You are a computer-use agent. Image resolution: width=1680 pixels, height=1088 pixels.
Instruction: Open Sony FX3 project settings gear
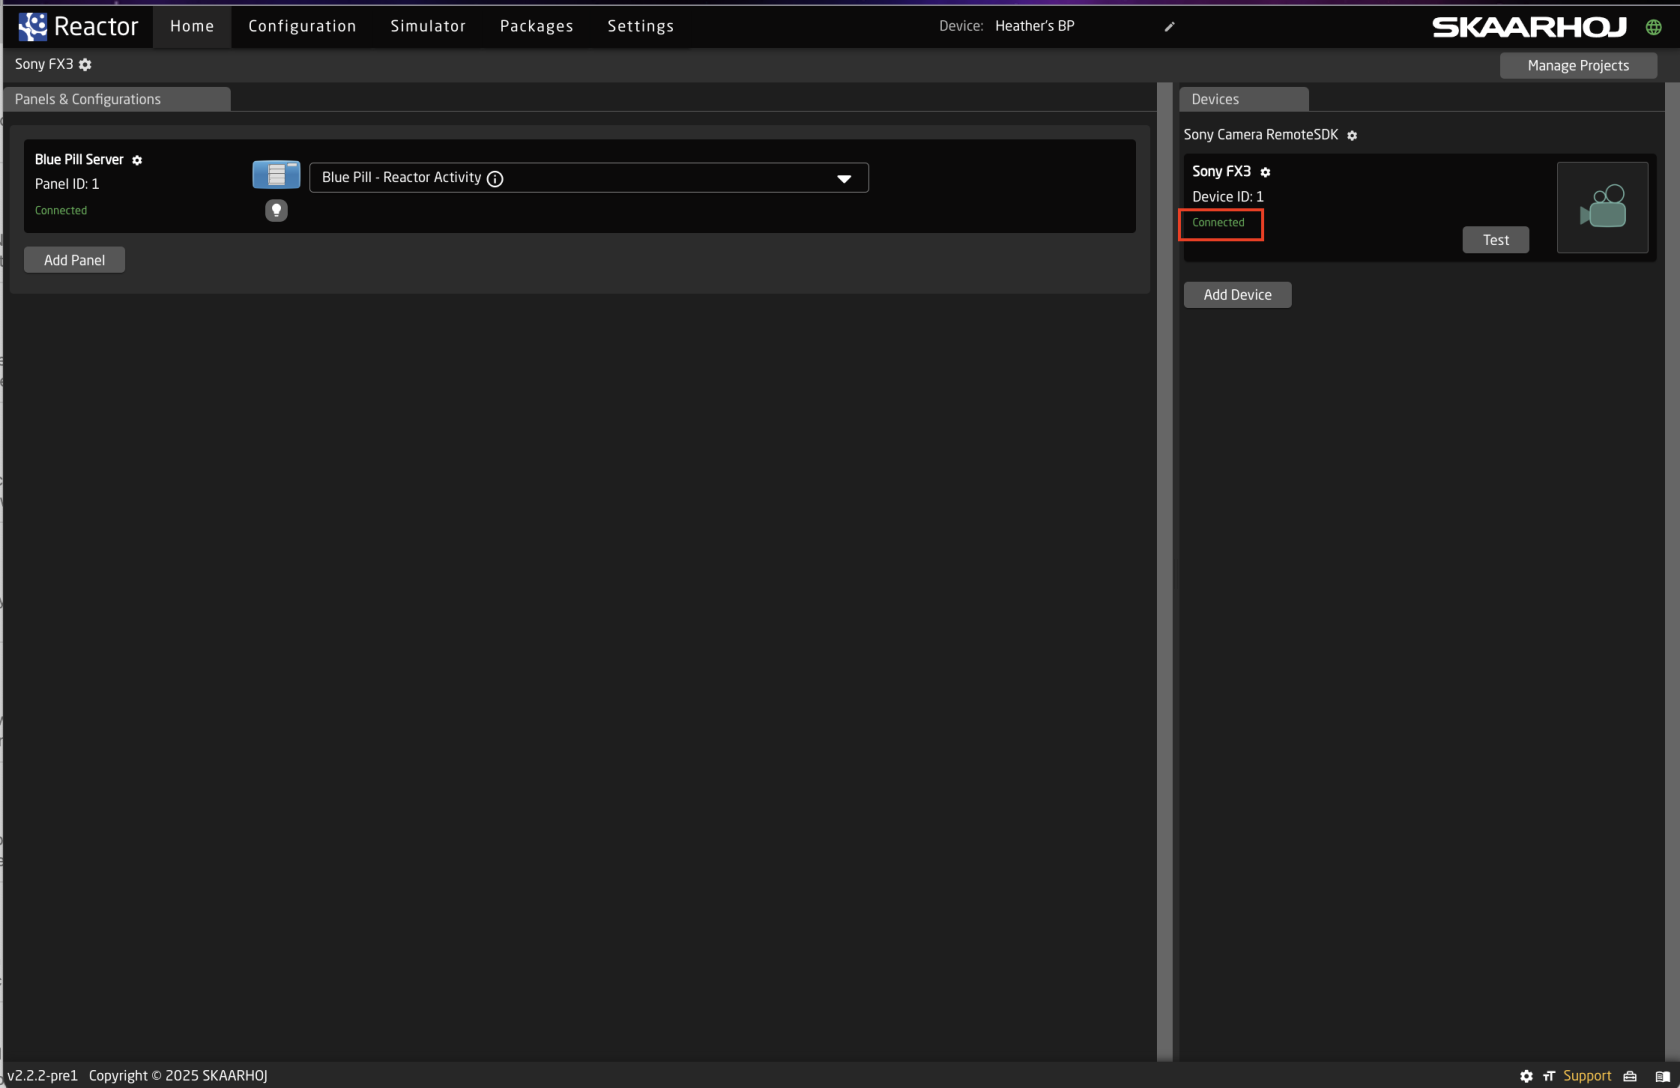(x=85, y=64)
